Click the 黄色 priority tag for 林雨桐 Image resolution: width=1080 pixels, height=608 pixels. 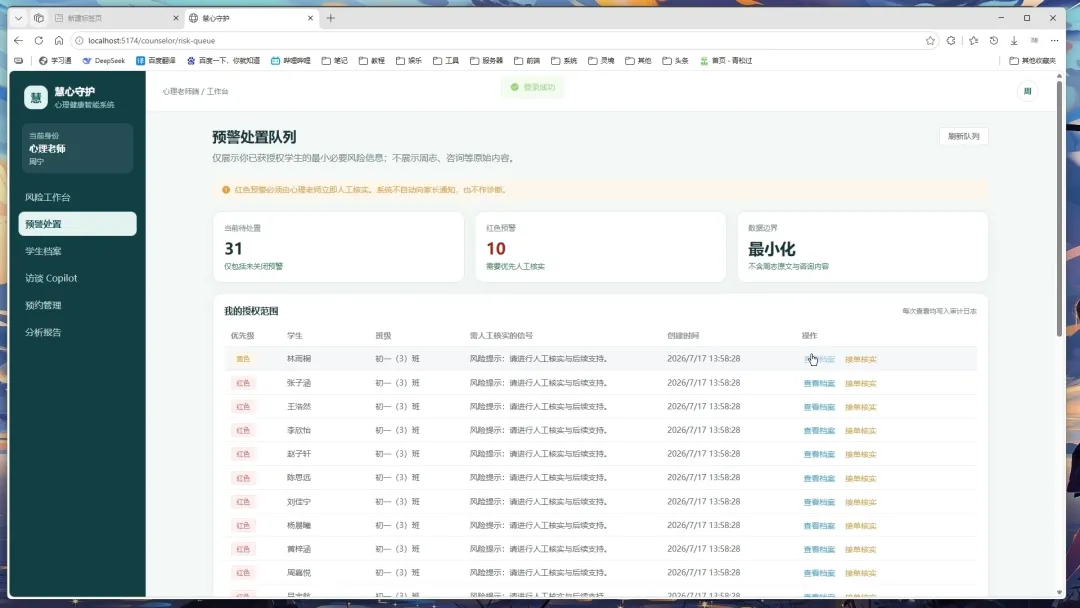[x=242, y=359]
